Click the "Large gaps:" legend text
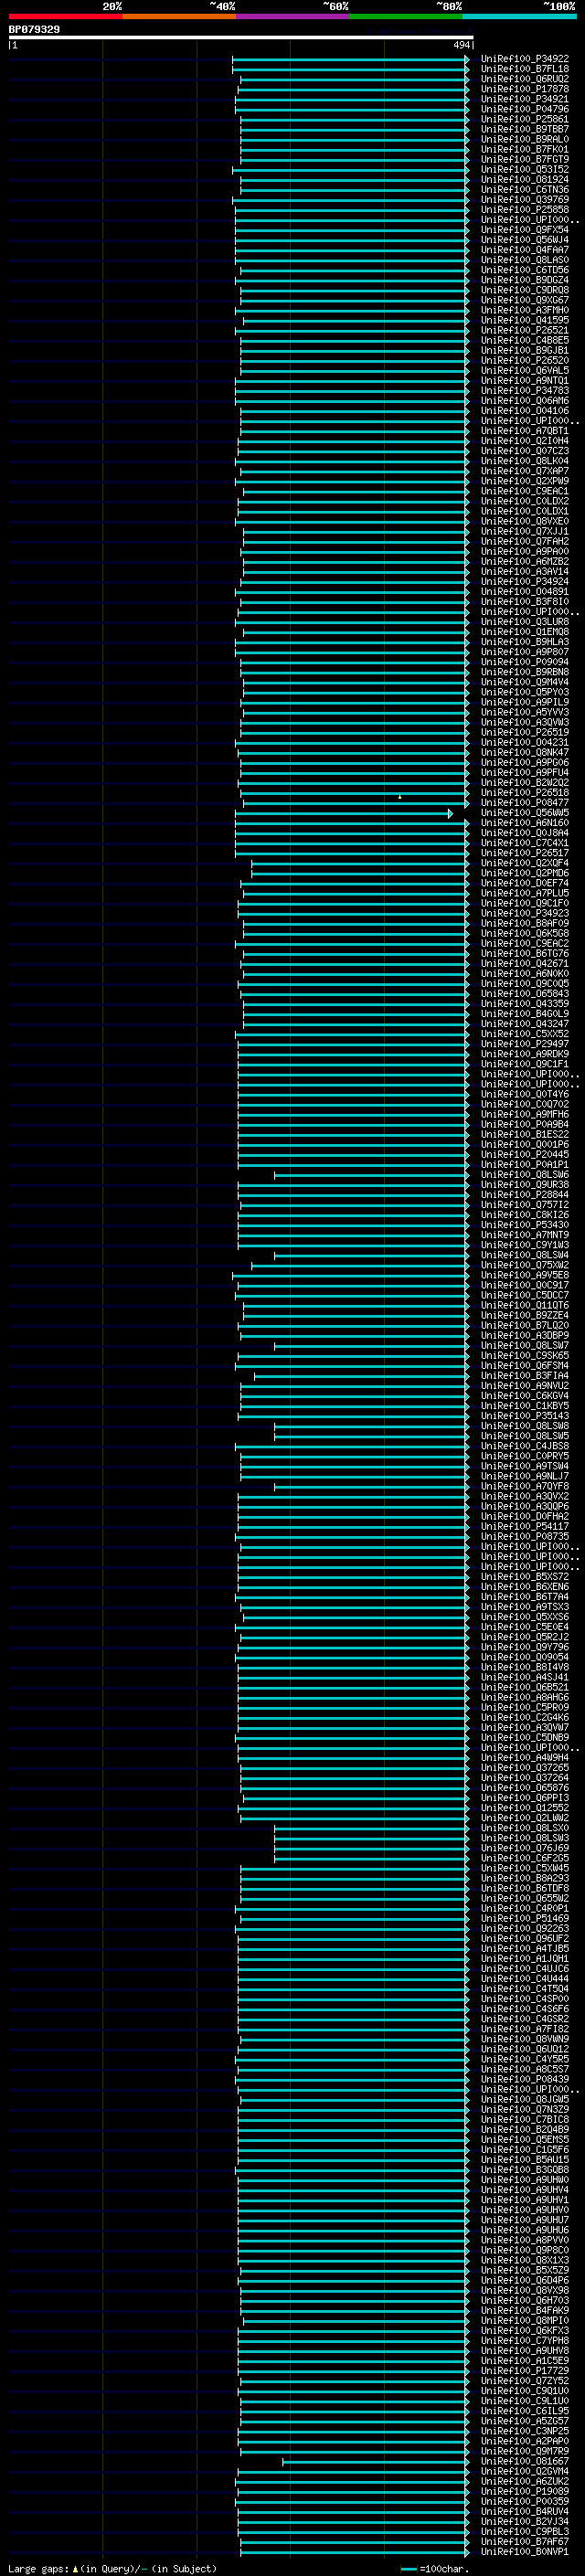 38,2569
